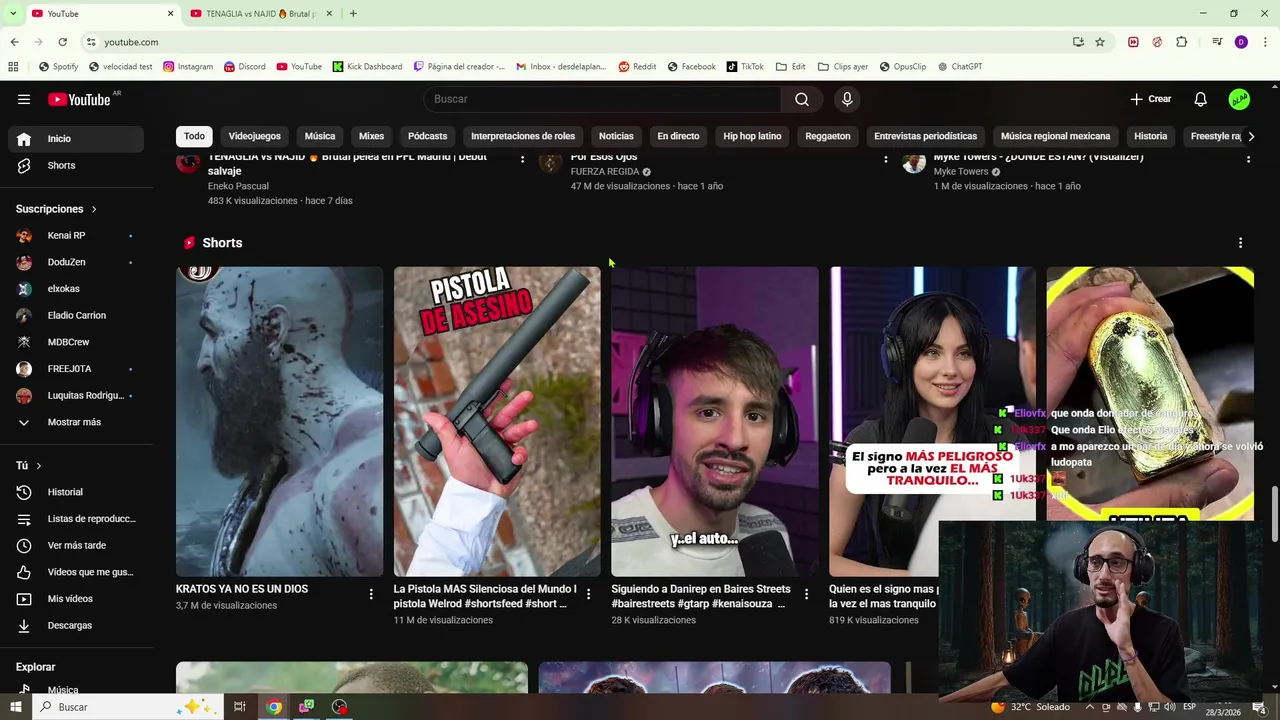The image size is (1280, 720).
Task: Start voice search with microphone icon
Action: coord(847,99)
